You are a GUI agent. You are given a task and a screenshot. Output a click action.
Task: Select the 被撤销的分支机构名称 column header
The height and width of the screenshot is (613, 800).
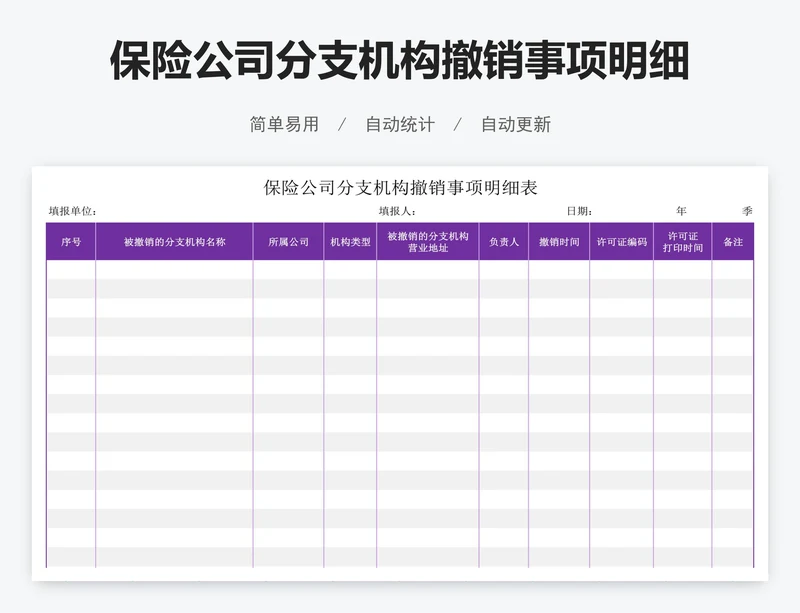point(174,242)
